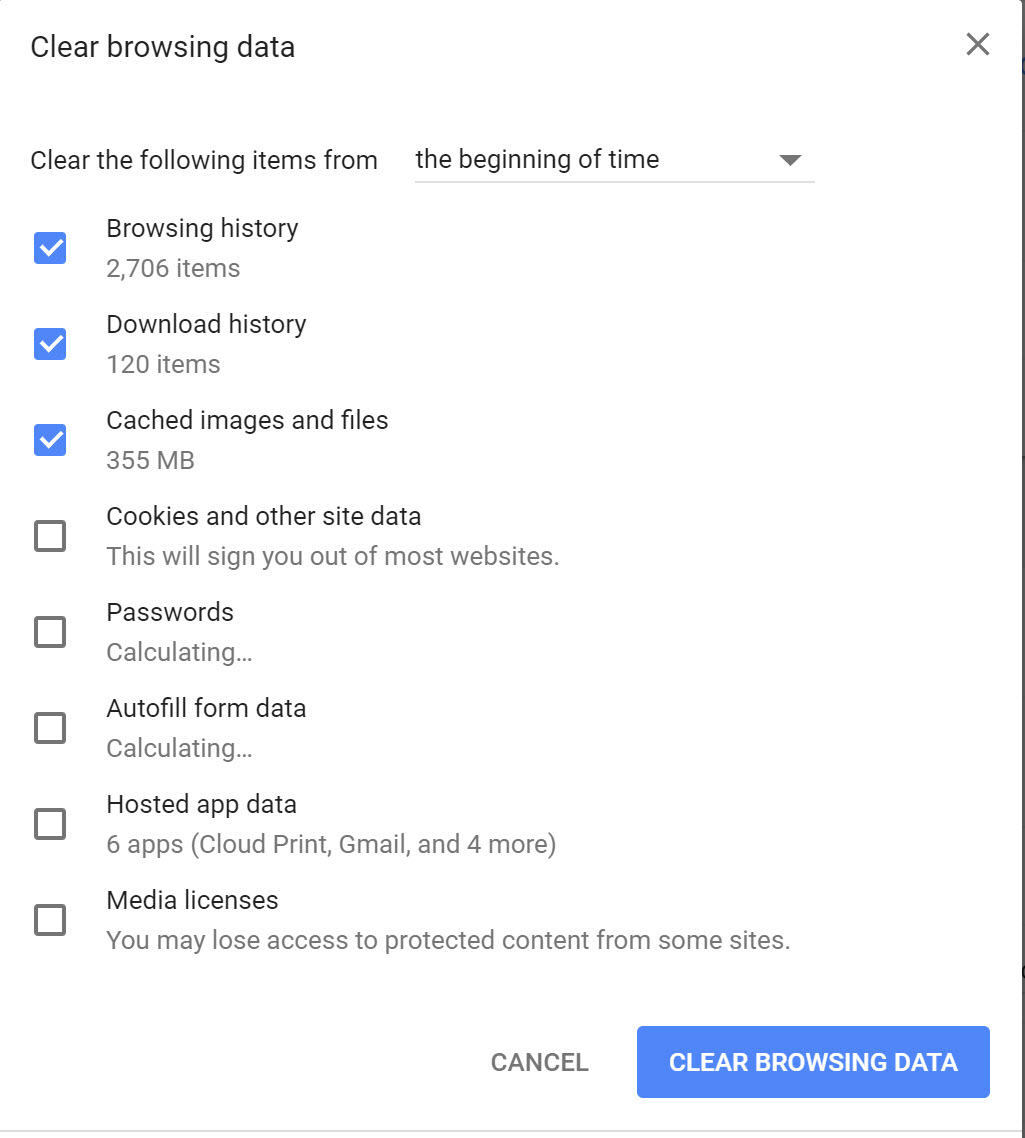Enable the Media licenses checkbox

tap(50, 920)
